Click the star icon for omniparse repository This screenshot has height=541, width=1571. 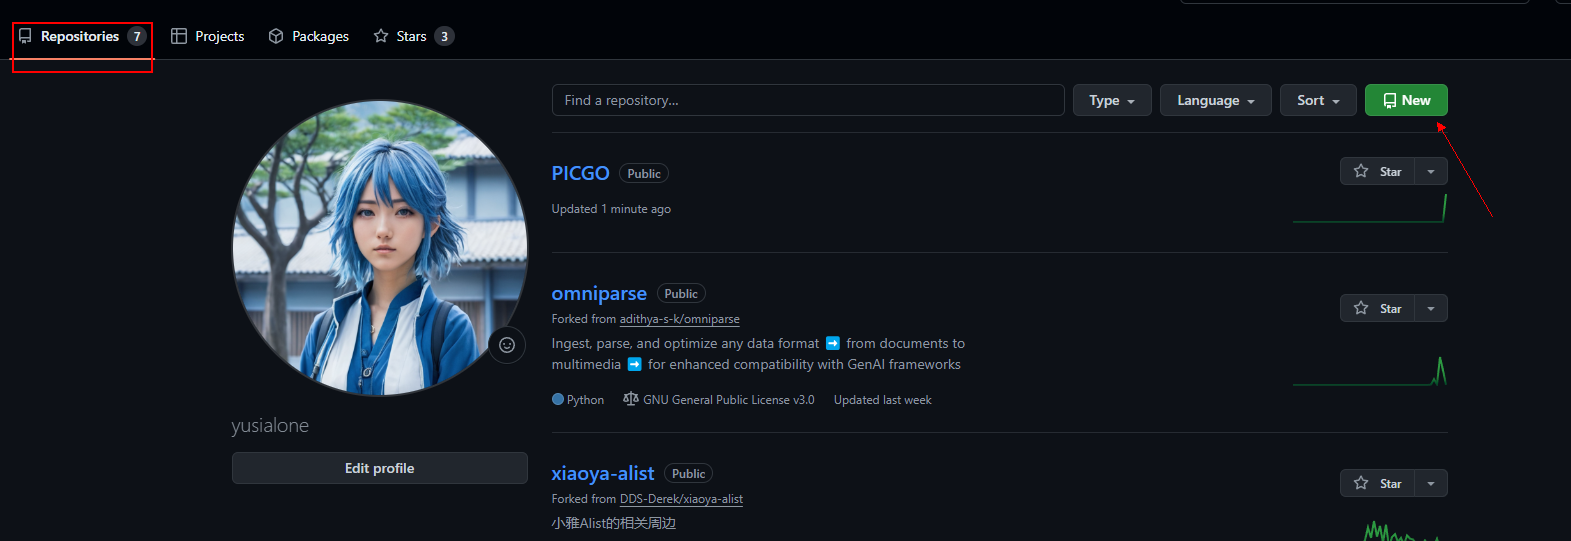(x=1361, y=308)
